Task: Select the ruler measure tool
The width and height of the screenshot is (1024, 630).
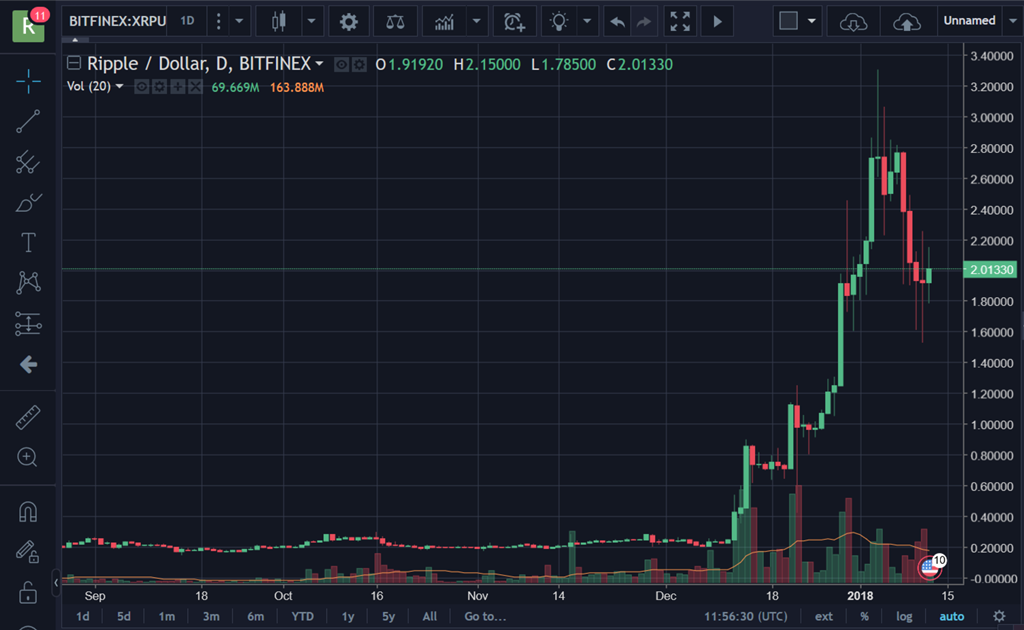Action: [28, 418]
